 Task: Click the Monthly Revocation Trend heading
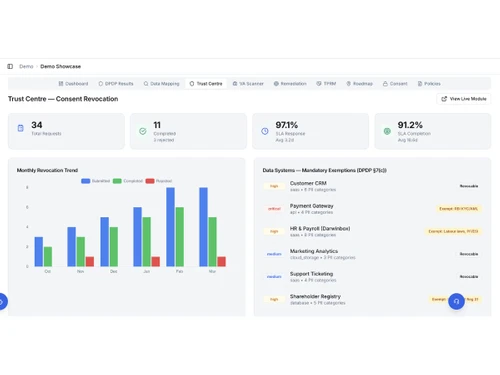(47, 170)
